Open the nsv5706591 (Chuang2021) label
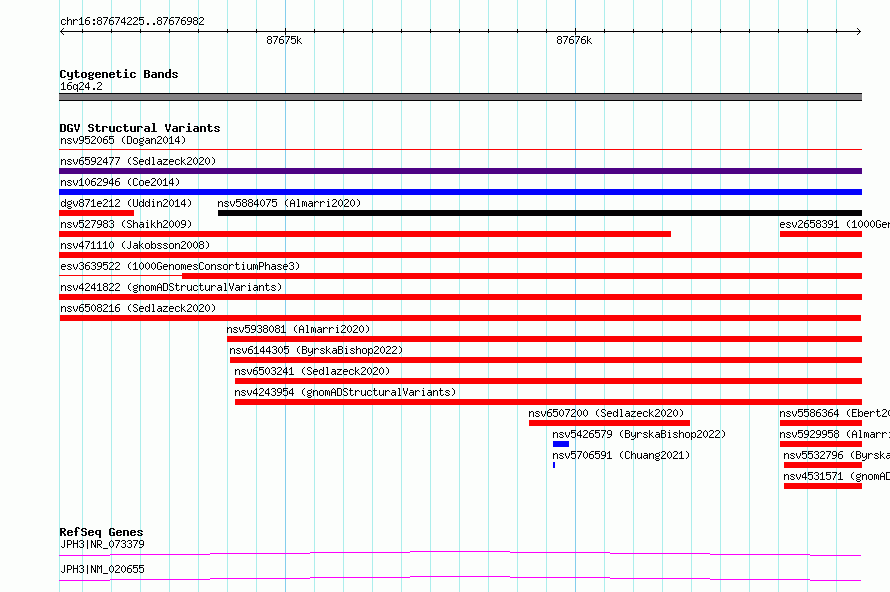The width and height of the screenshot is (890, 592). tap(621, 455)
